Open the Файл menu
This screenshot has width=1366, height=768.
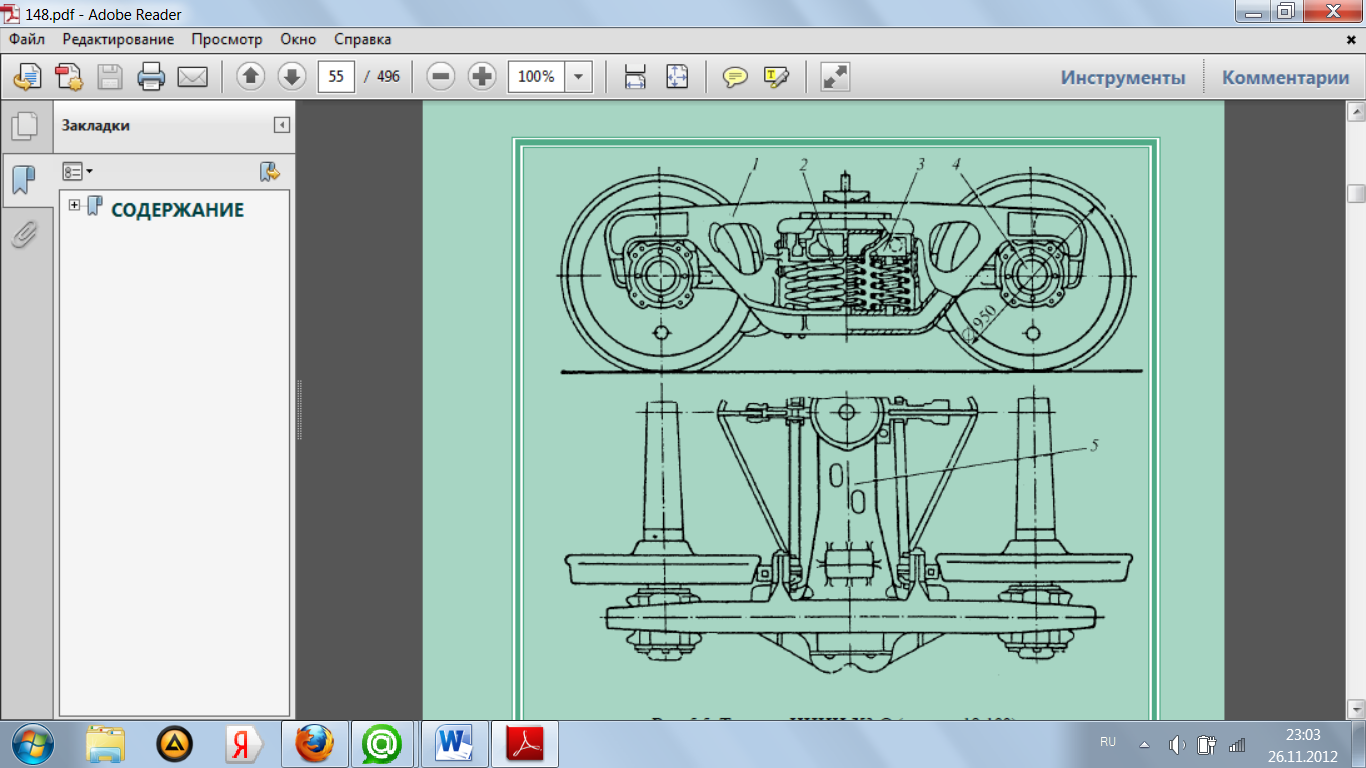pos(28,39)
